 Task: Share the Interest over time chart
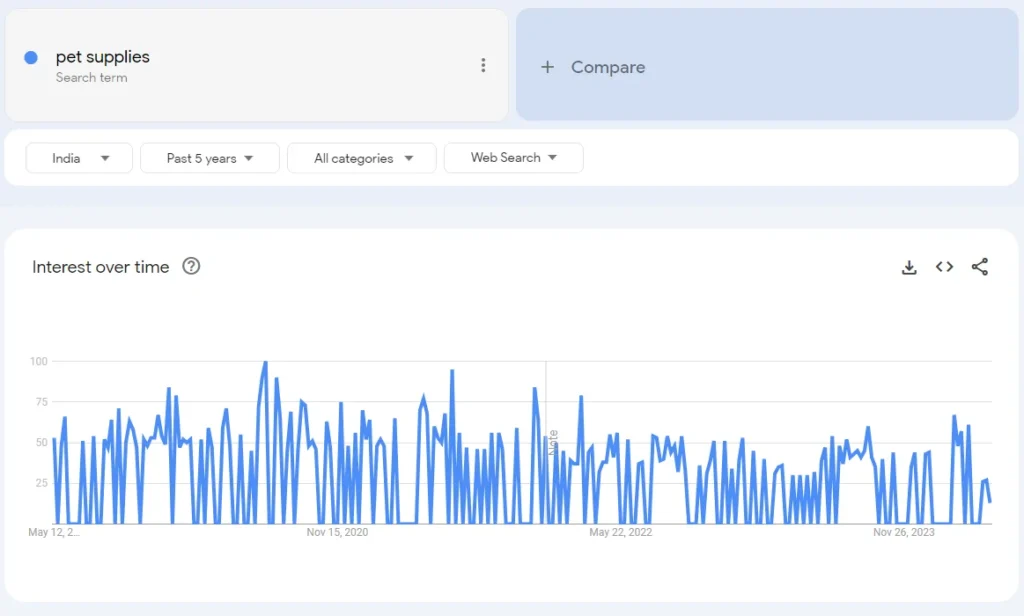(980, 267)
